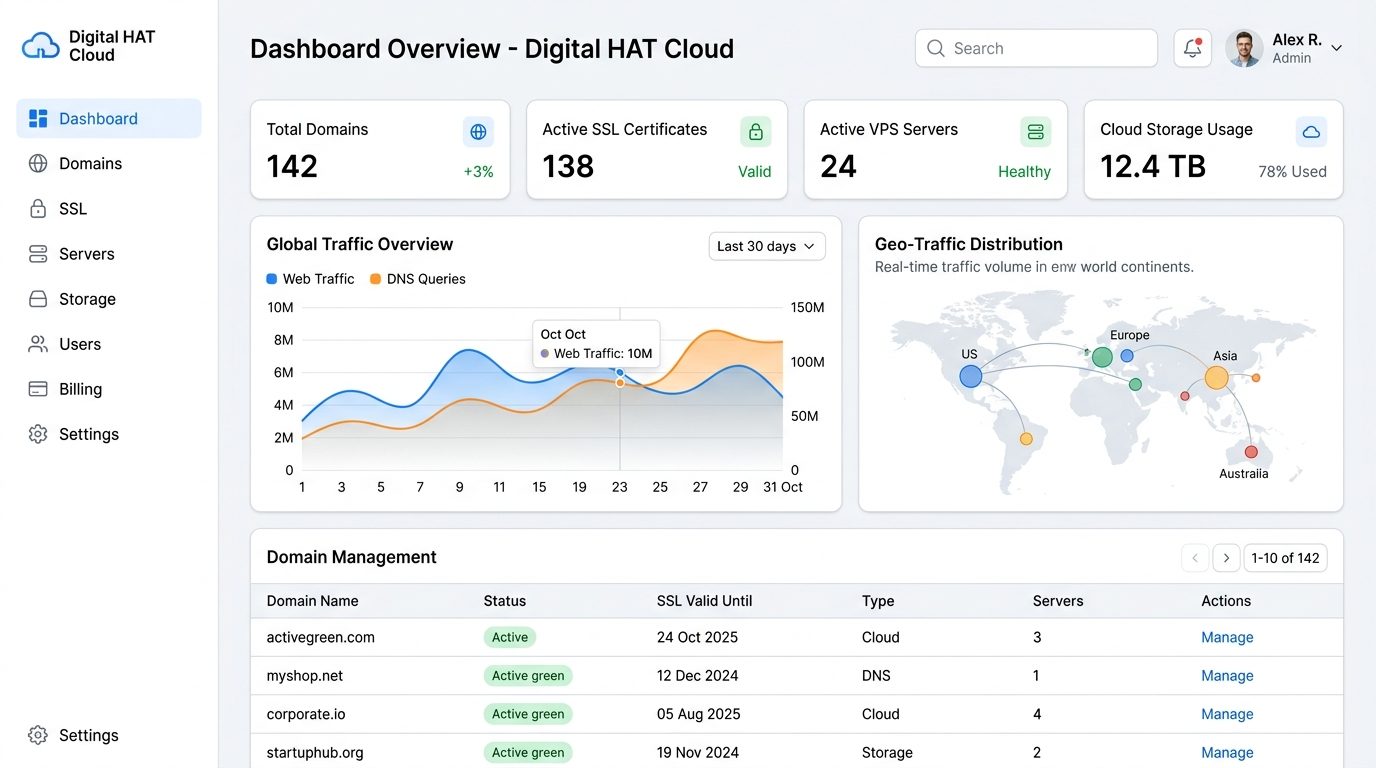Screen dimensions: 1376x768
Task: Click Manage for corporate.io
Action: pyautogui.click(x=1227, y=714)
